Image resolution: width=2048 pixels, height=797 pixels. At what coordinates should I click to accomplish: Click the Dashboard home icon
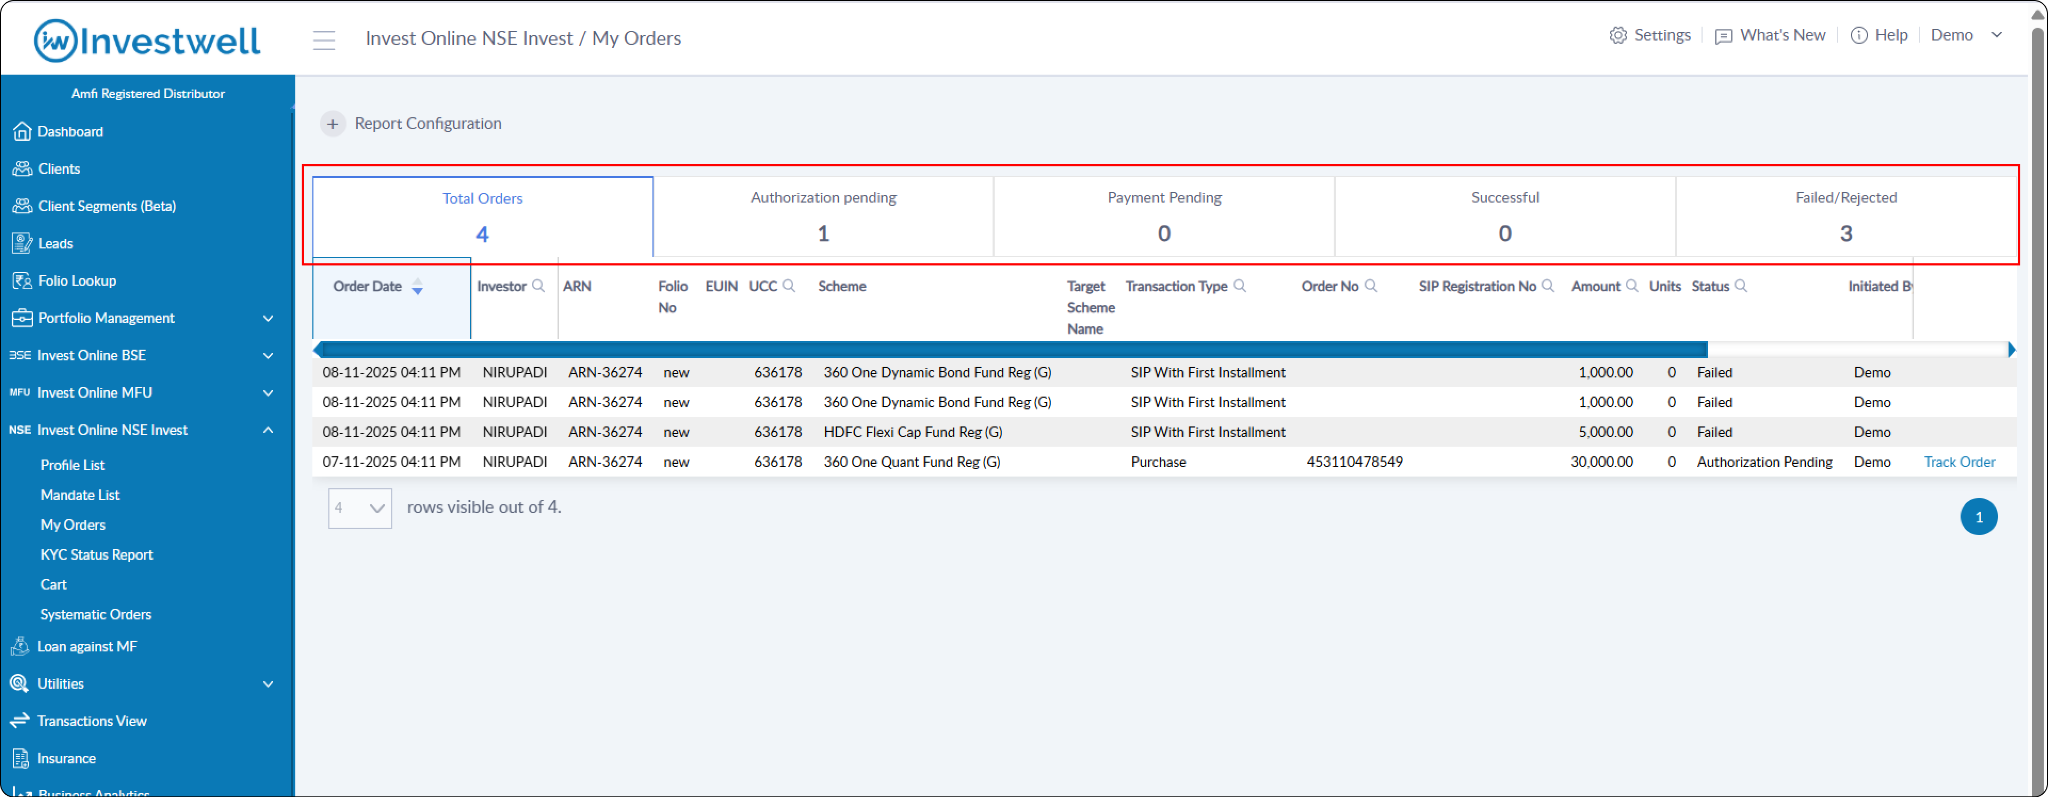pos(22,132)
